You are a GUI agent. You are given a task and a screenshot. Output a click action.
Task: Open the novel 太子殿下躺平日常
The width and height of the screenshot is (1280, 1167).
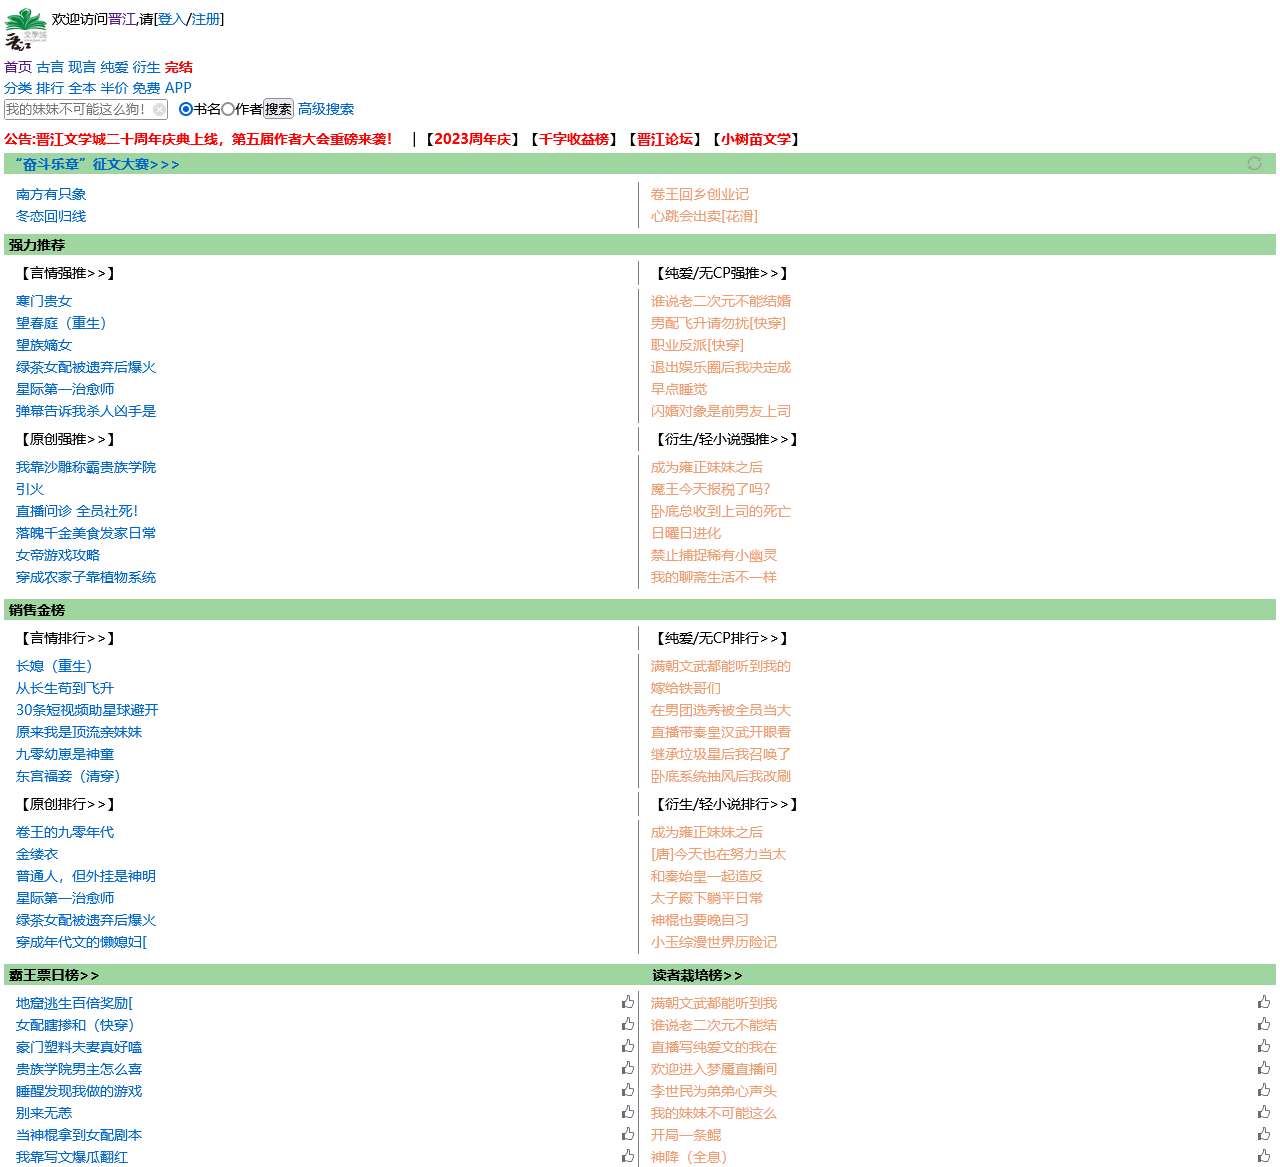[707, 898]
